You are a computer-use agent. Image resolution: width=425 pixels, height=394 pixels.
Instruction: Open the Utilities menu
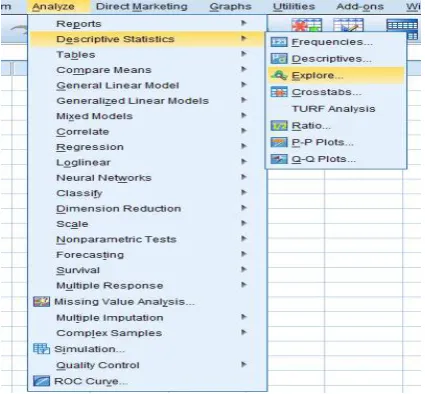point(294,7)
